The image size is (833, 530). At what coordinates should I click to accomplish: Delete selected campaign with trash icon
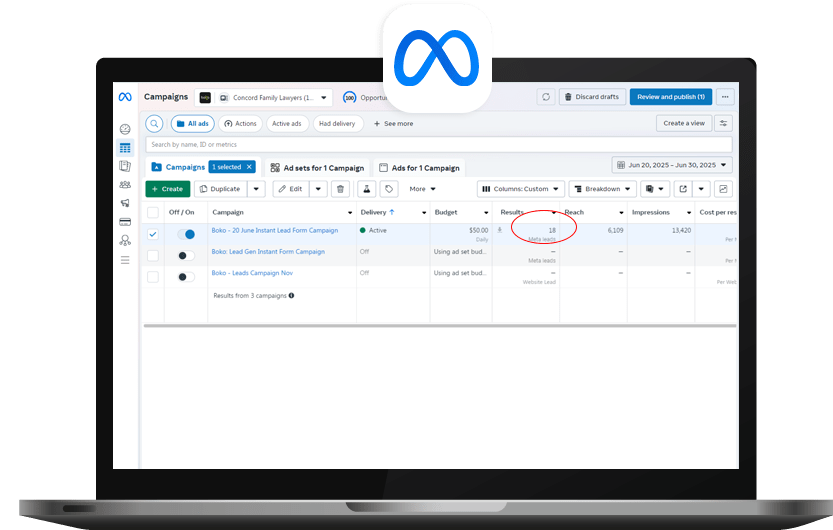pos(341,189)
